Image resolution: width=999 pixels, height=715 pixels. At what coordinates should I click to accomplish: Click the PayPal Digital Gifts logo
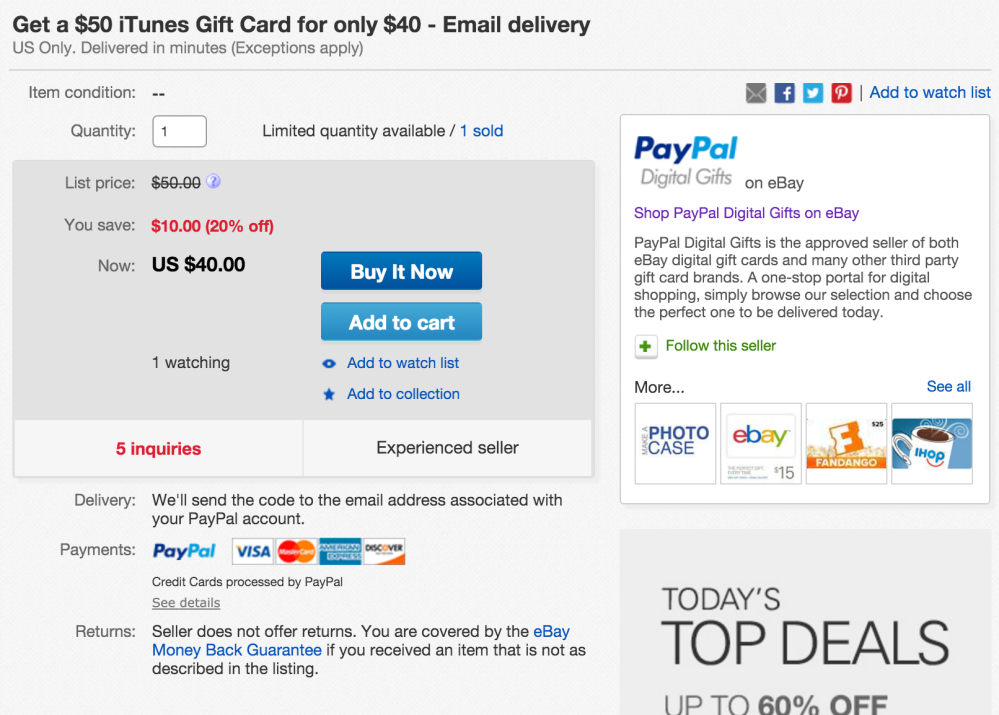(x=686, y=162)
